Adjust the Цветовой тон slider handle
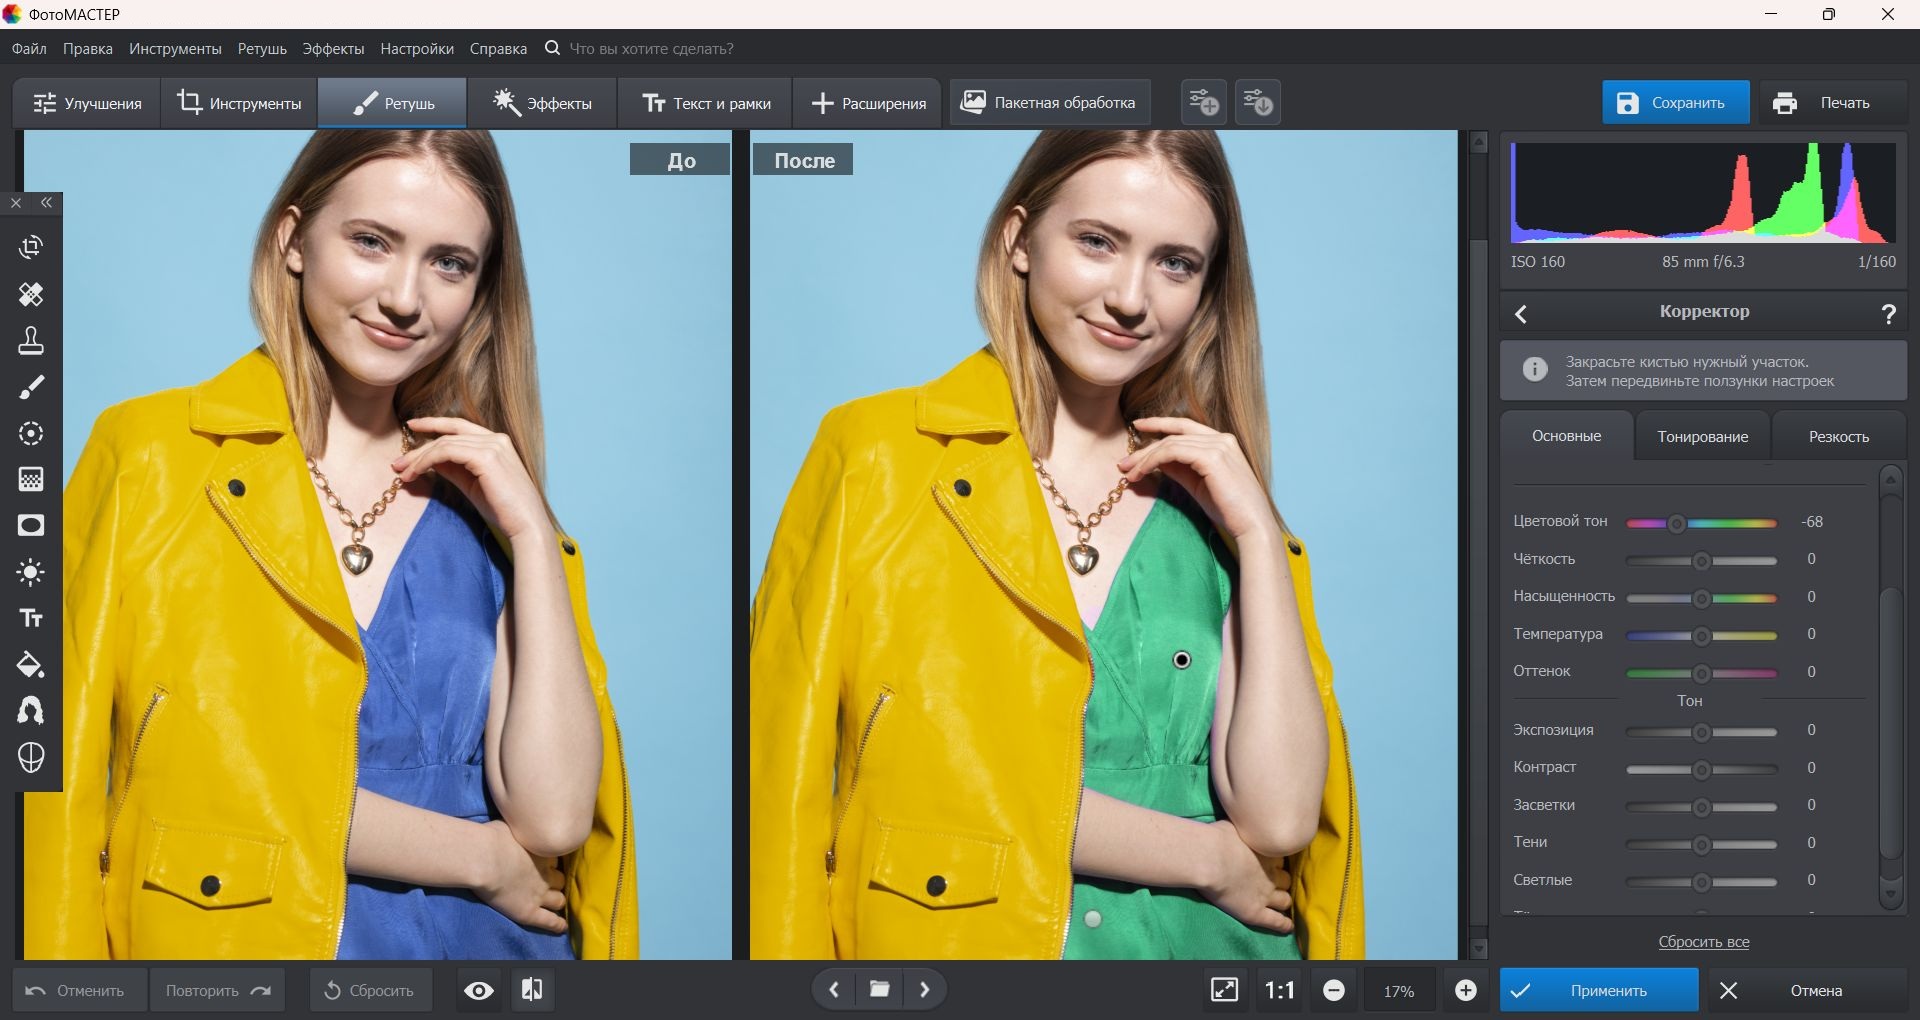The image size is (1920, 1020). click(1677, 523)
